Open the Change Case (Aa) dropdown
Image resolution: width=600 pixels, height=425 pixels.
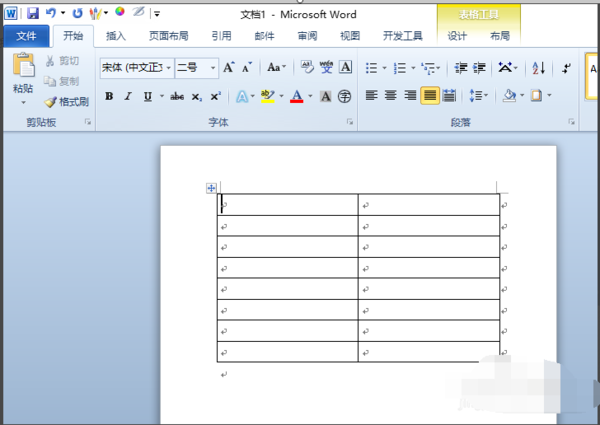pyautogui.click(x=276, y=68)
